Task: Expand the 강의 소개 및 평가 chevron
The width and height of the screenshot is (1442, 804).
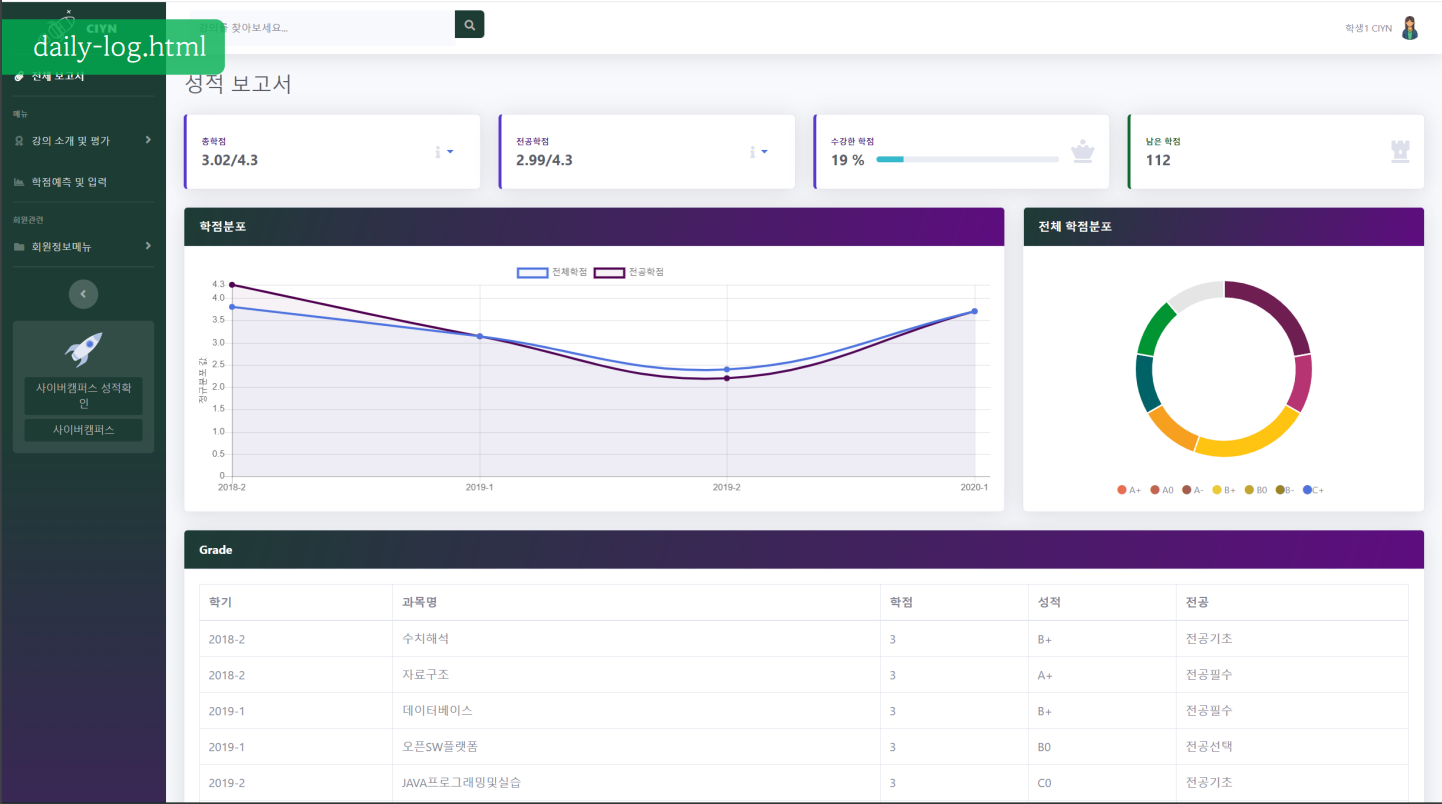Action: [148, 140]
